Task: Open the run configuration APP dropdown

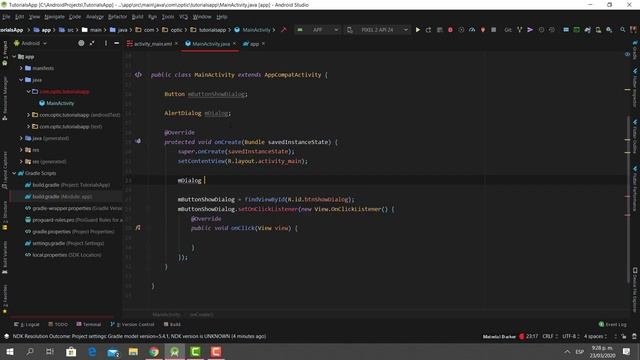Action: click(x=318, y=30)
